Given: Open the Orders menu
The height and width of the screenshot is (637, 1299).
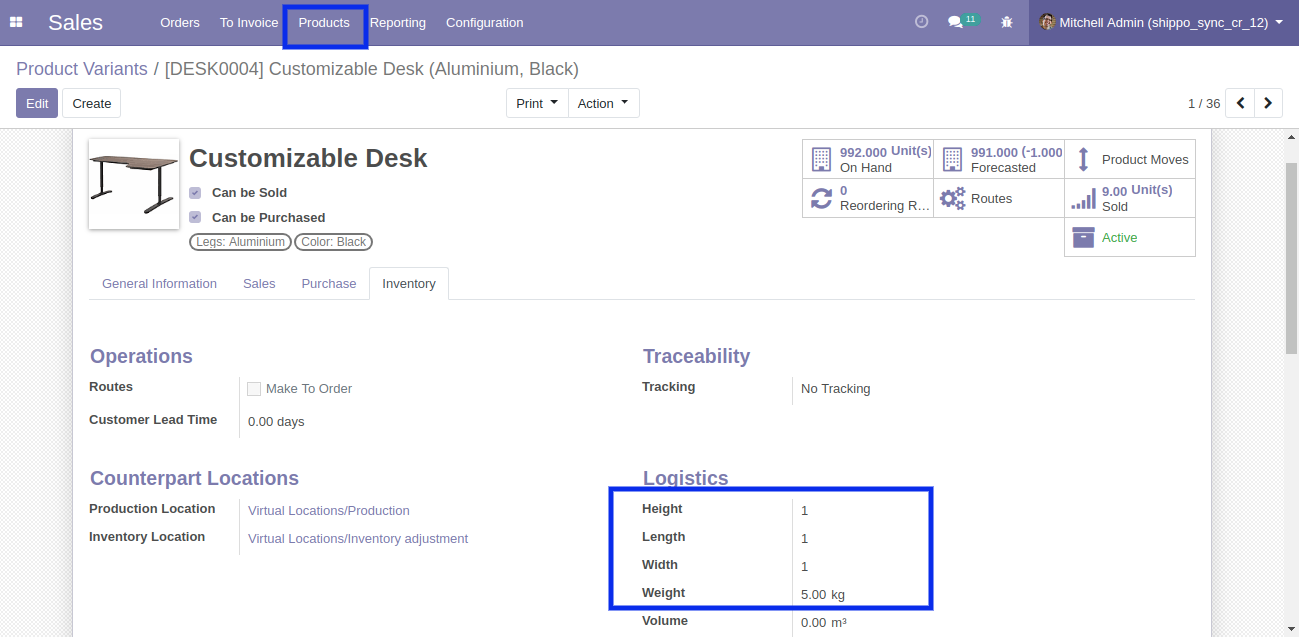Looking at the screenshot, I should [x=180, y=22].
